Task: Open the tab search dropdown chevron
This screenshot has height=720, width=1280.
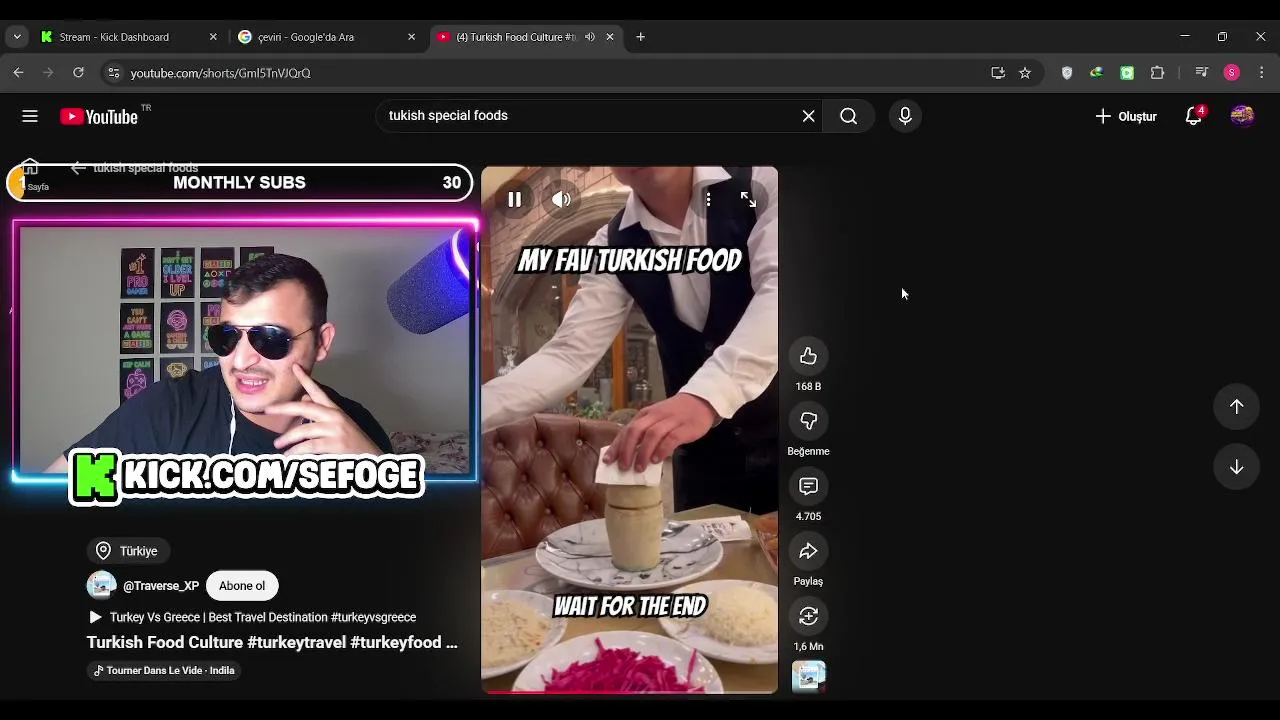Action: tap(17, 37)
